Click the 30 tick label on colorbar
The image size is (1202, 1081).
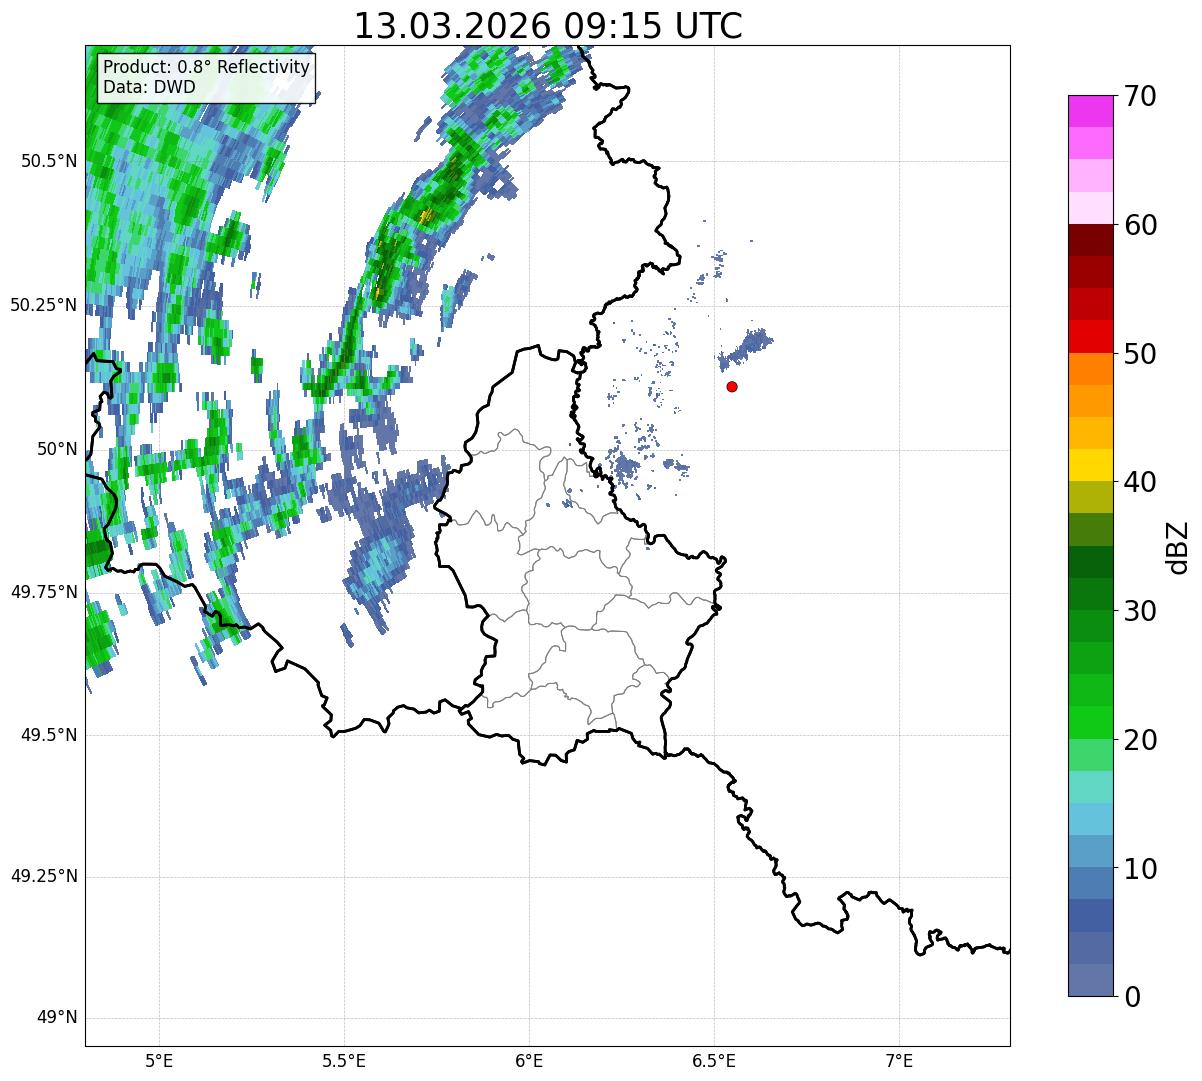1141,611
